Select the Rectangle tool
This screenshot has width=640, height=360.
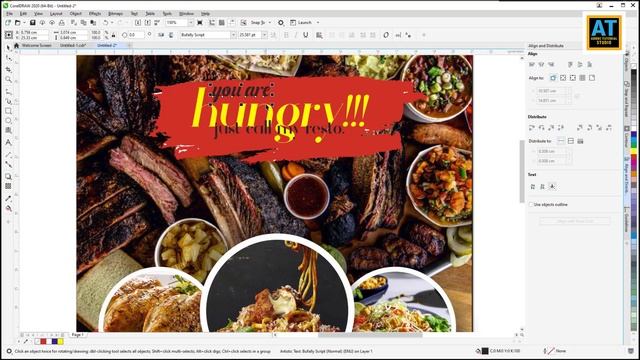coord(9,111)
